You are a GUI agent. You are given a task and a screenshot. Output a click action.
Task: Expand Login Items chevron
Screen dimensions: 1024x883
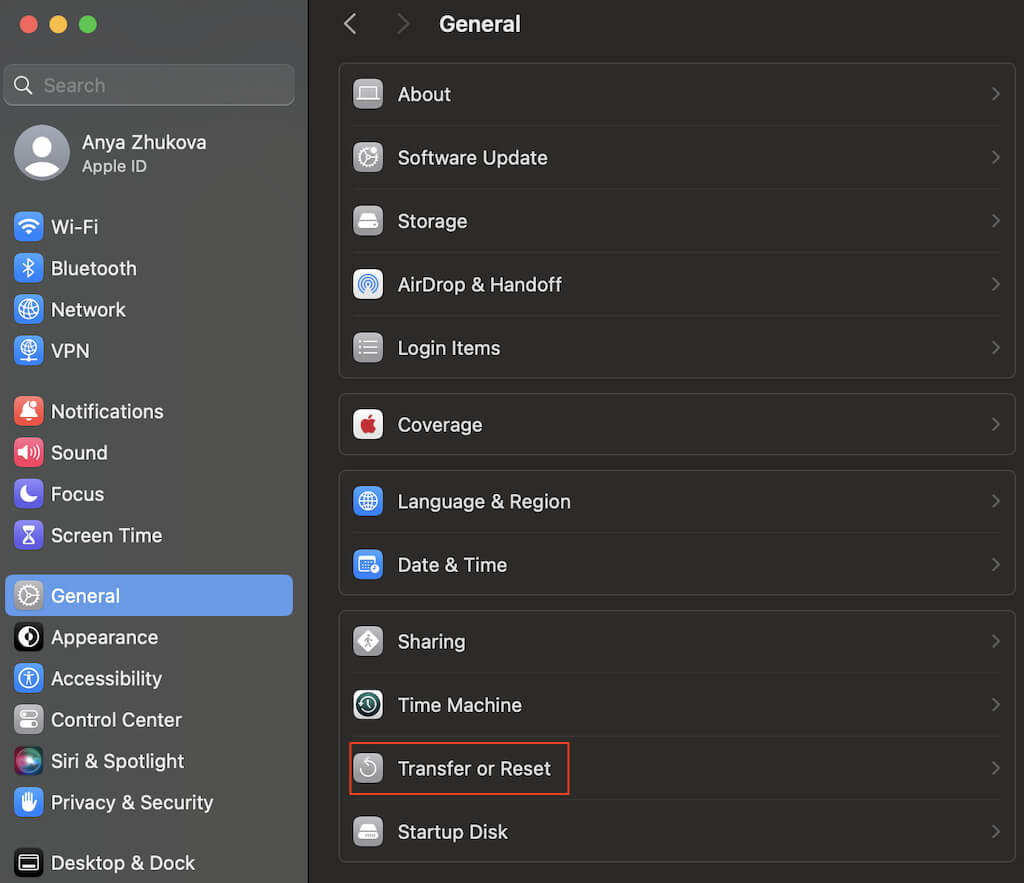coord(995,347)
